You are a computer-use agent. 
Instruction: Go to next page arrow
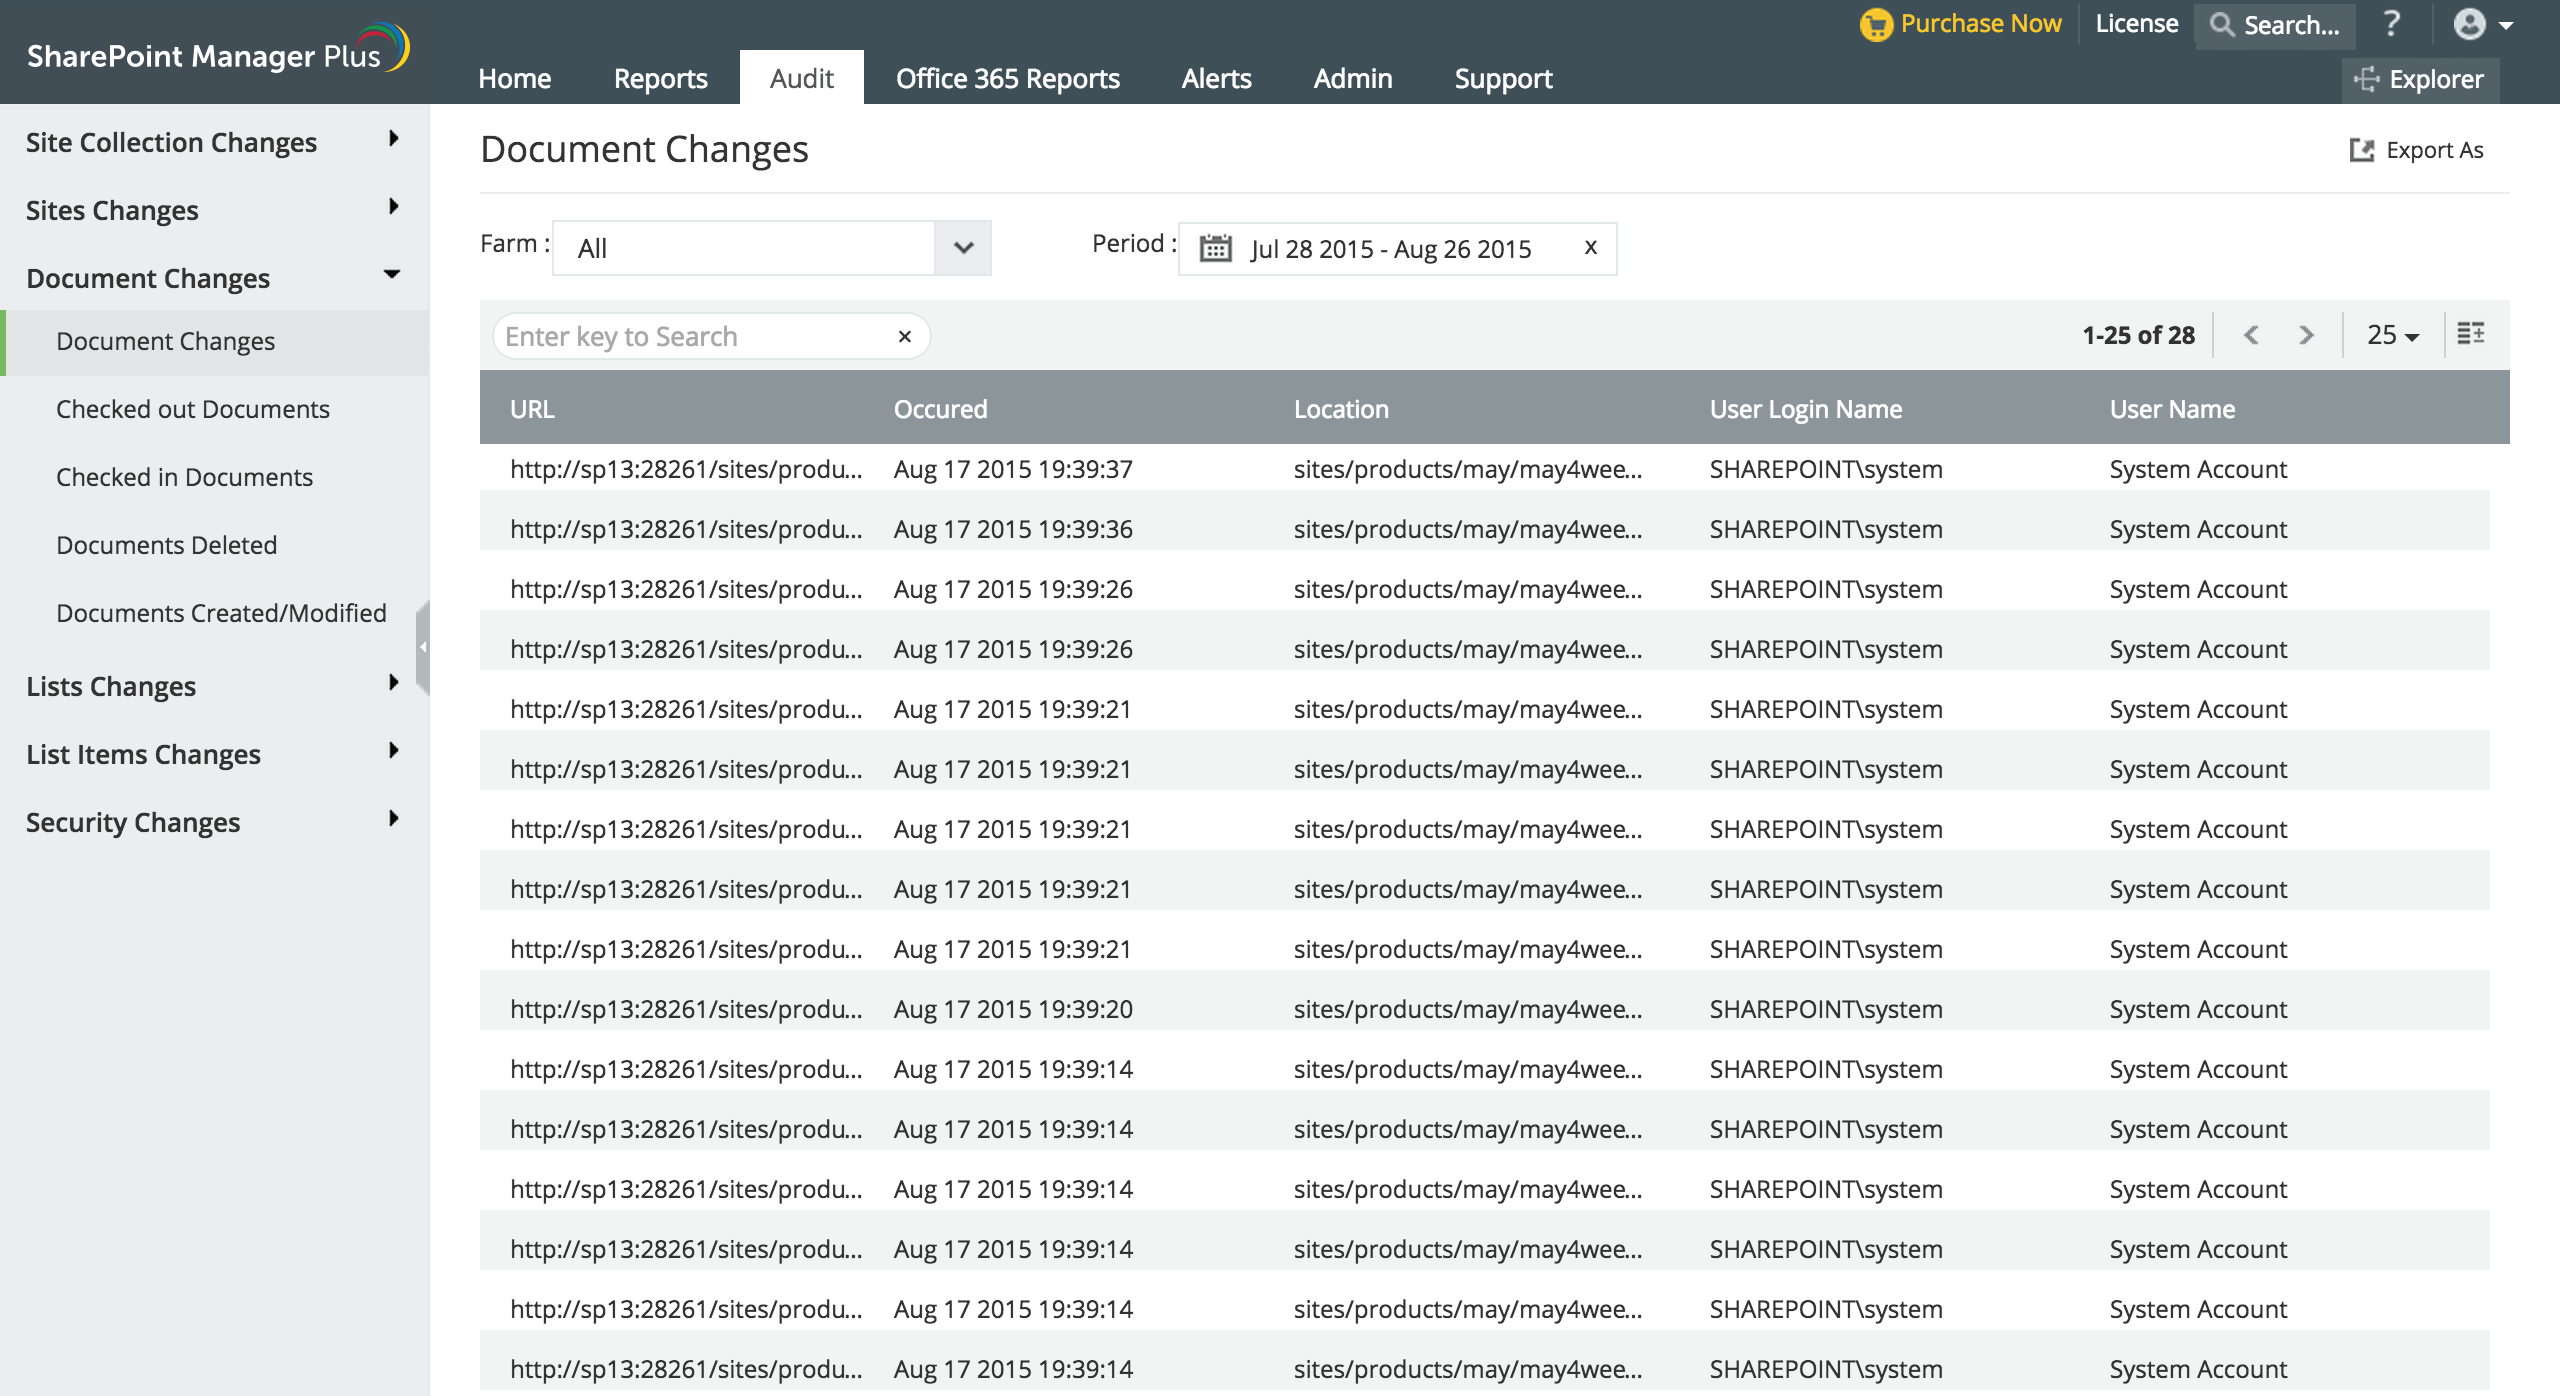(2306, 335)
